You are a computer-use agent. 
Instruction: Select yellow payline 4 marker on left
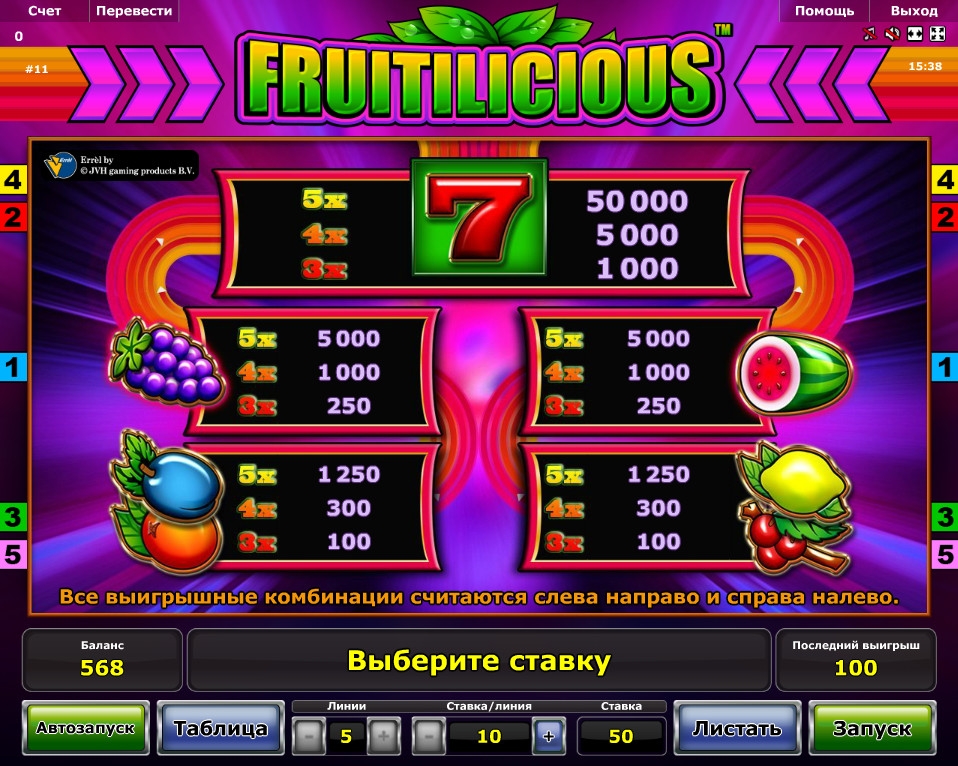point(13,180)
